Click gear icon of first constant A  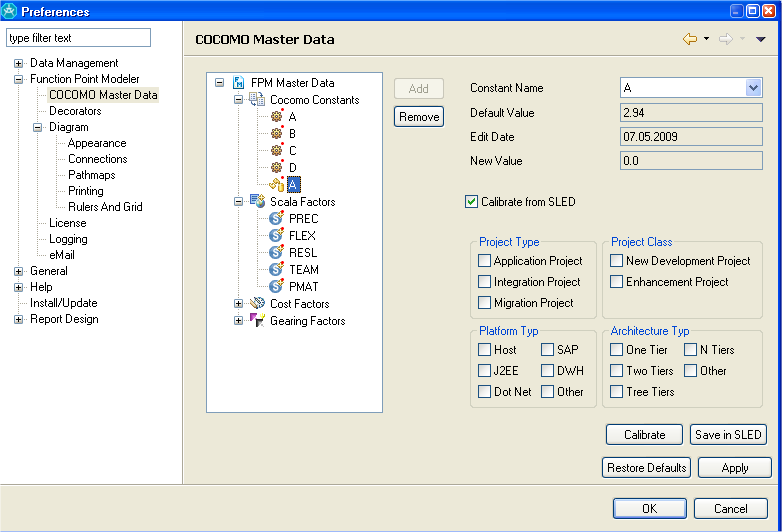277,116
